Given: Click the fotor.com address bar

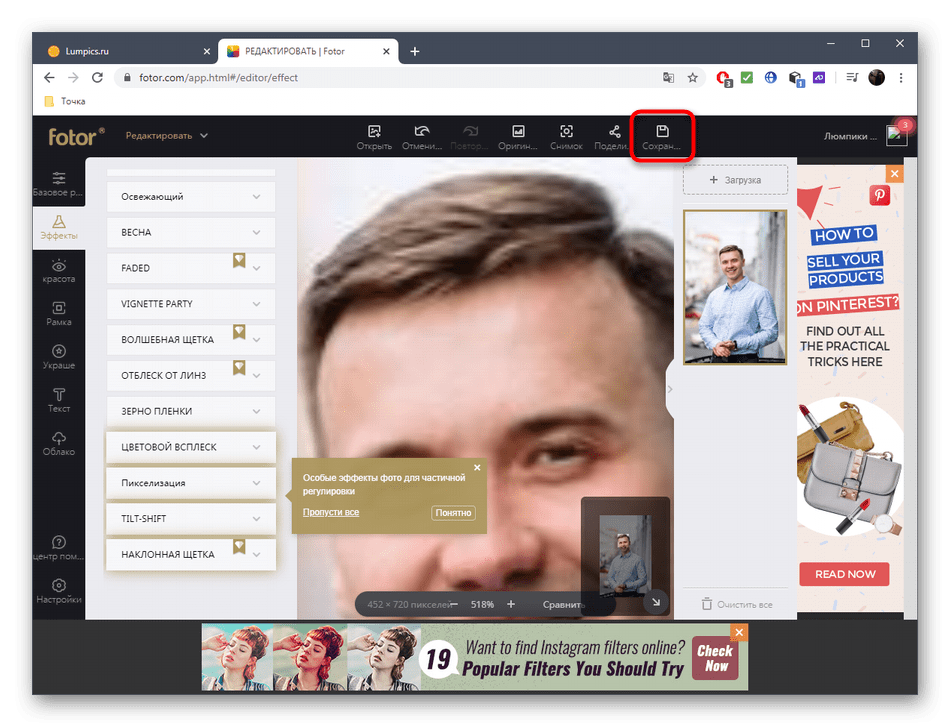Looking at the screenshot, I should (388, 78).
